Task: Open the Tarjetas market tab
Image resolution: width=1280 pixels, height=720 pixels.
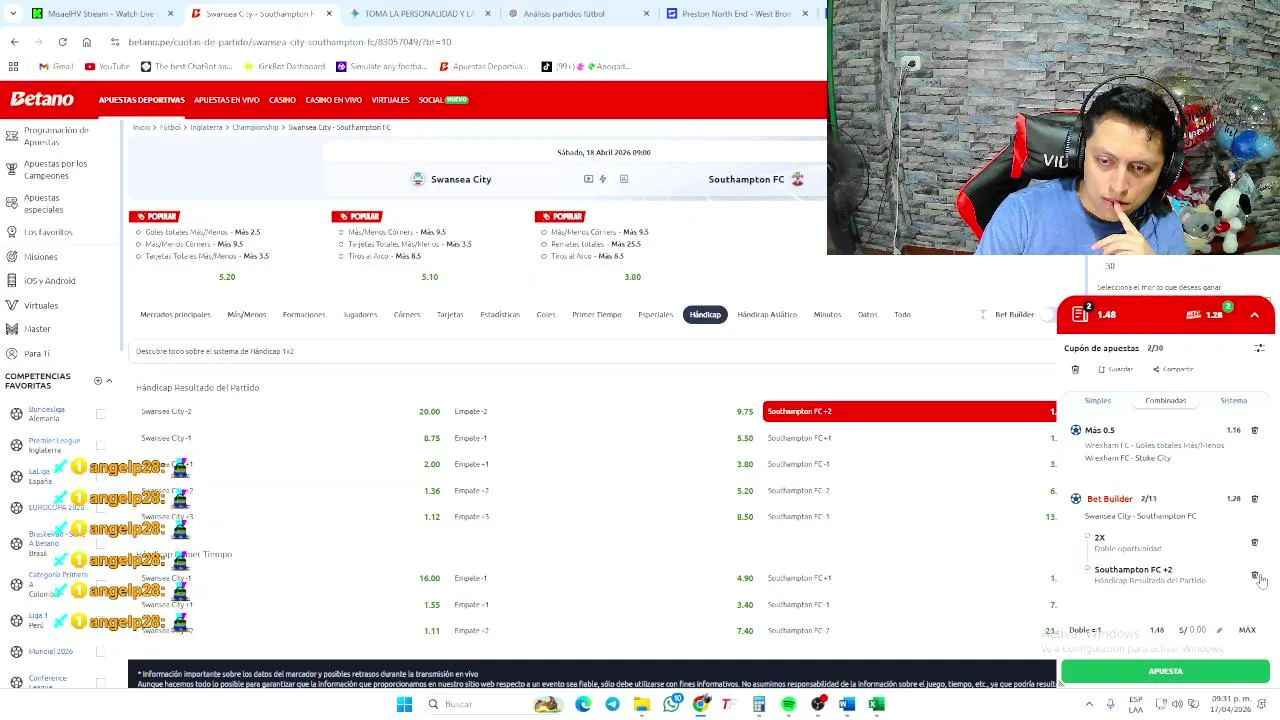Action: click(x=450, y=314)
